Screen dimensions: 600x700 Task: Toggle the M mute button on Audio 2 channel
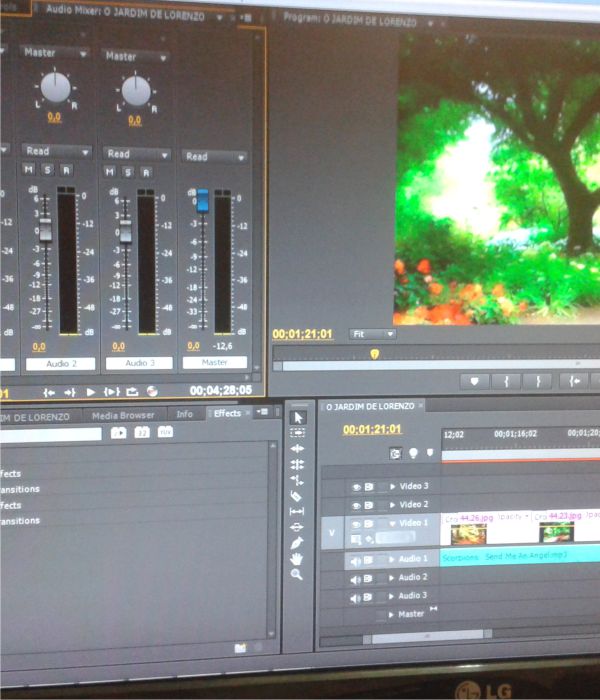(x=29, y=171)
